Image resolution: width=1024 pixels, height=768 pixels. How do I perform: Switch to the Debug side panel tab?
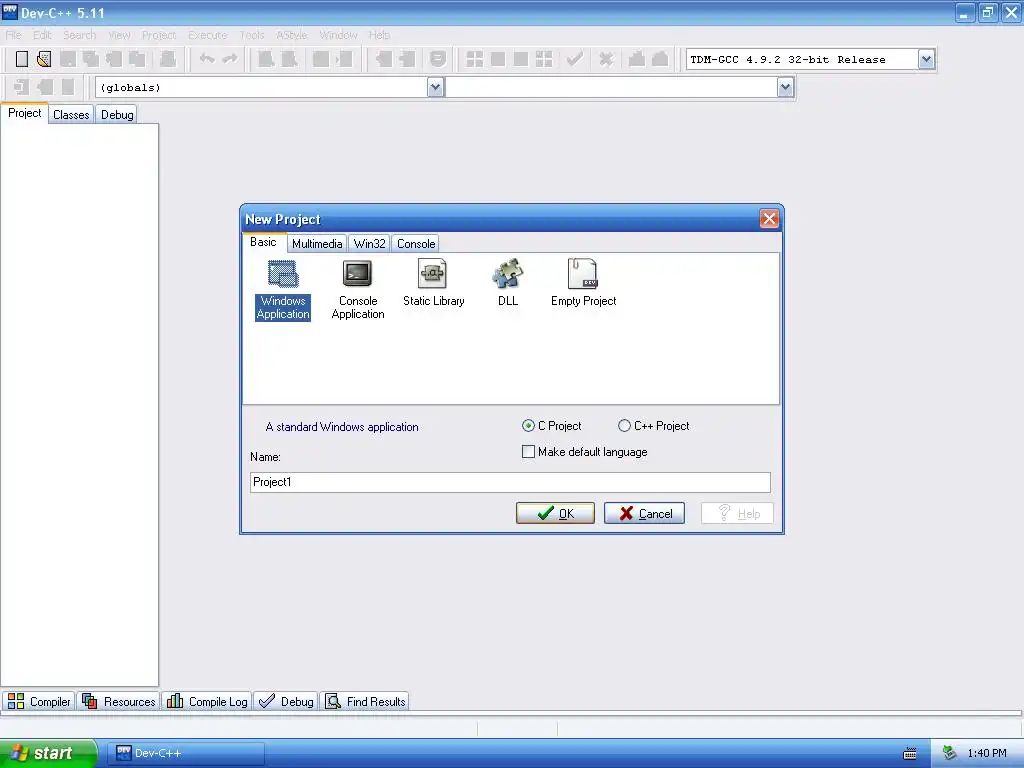tap(117, 115)
